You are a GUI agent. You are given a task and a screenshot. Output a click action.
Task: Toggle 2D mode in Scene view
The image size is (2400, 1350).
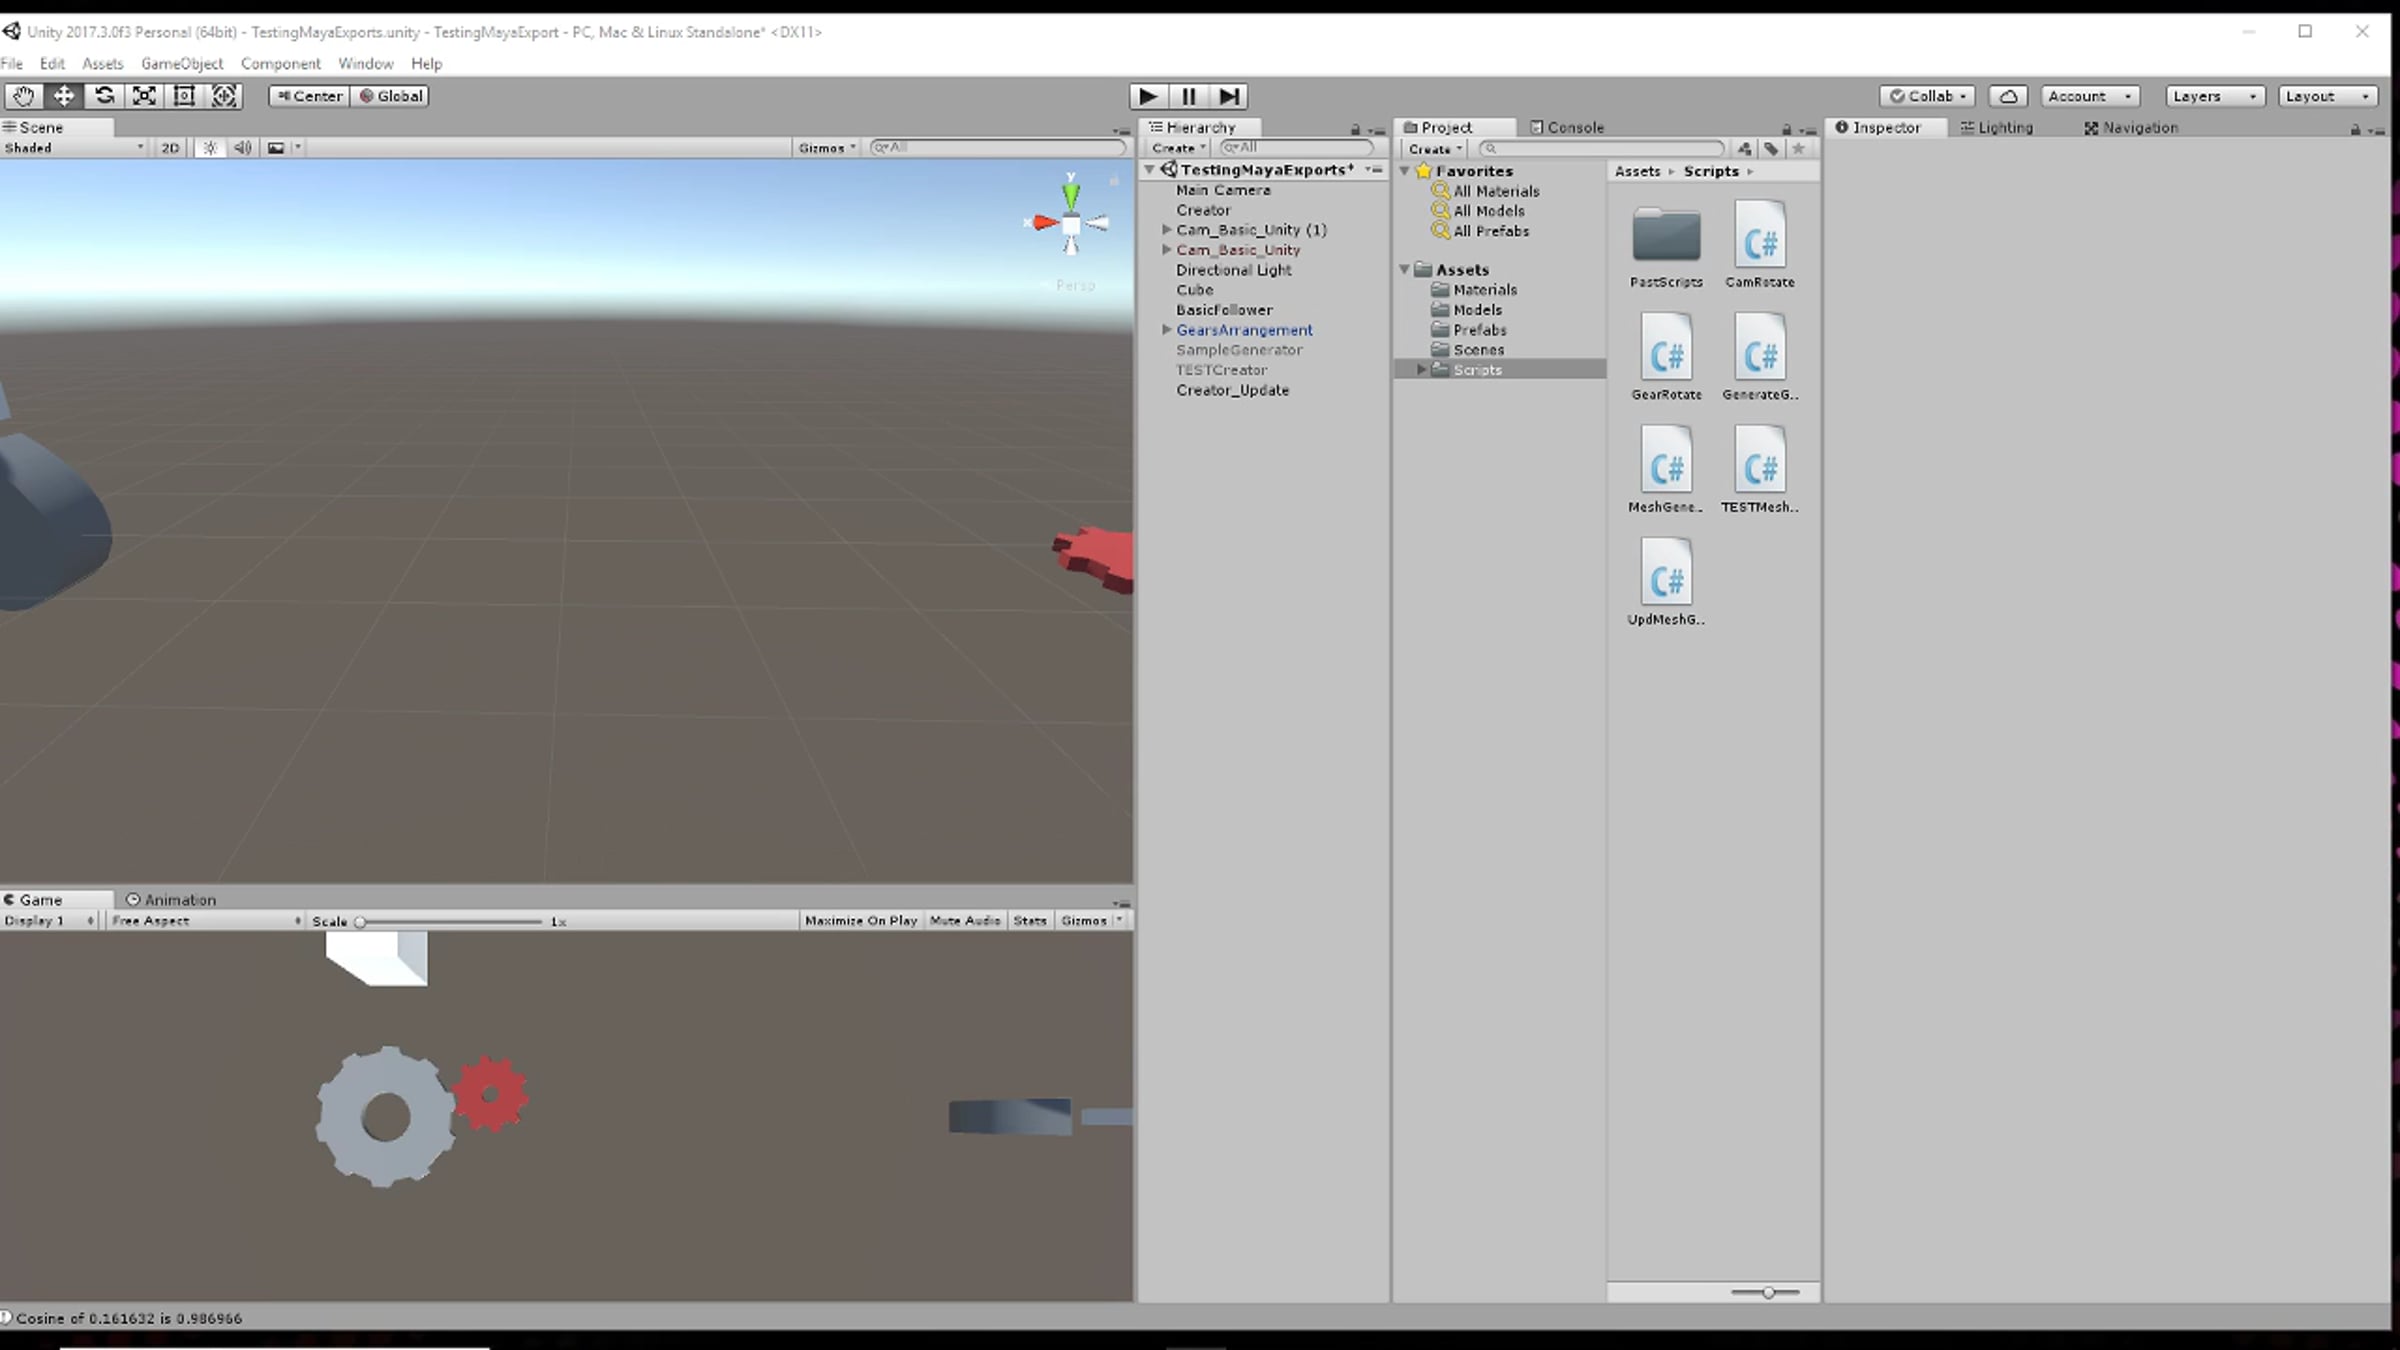tap(171, 148)
